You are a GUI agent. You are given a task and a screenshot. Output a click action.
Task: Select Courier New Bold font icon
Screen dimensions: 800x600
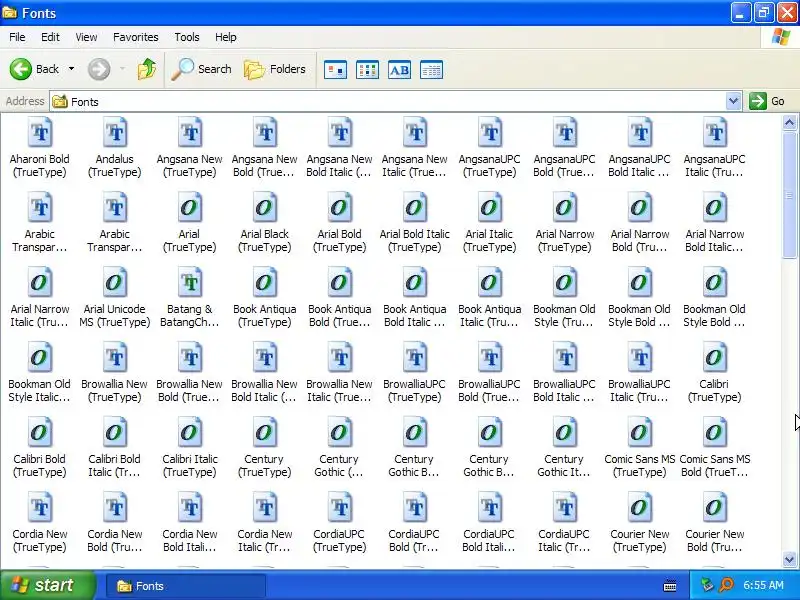coord(715,508)
